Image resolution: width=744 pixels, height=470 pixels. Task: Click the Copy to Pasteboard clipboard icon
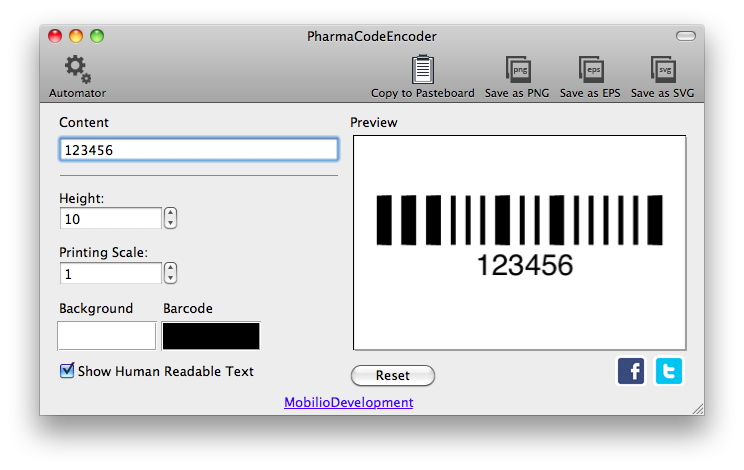pyautogui.click(x=422, y=69)
